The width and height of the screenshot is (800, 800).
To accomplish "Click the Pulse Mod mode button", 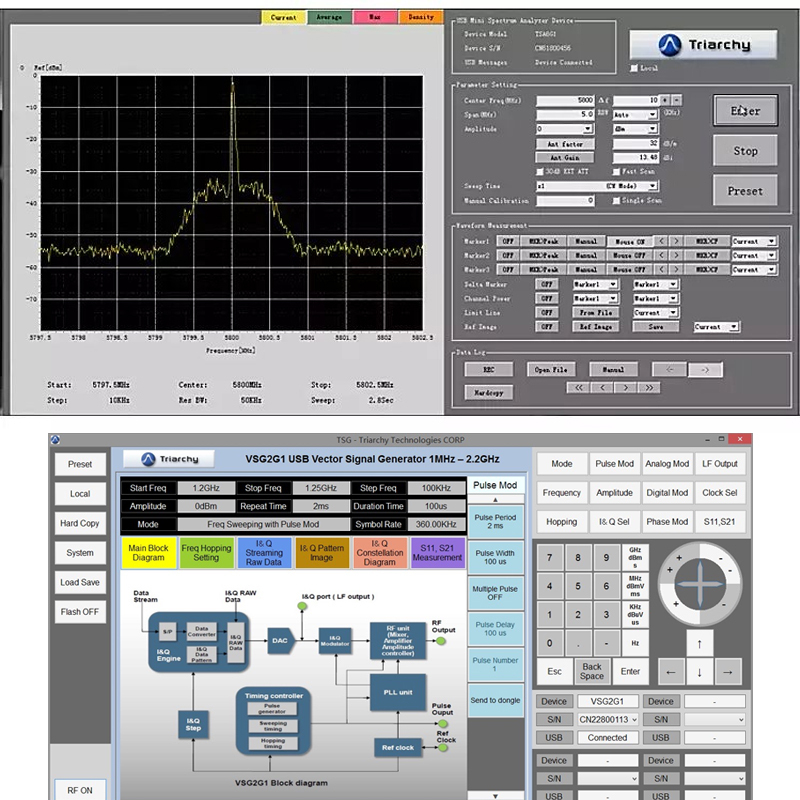I will pos(614,464).
